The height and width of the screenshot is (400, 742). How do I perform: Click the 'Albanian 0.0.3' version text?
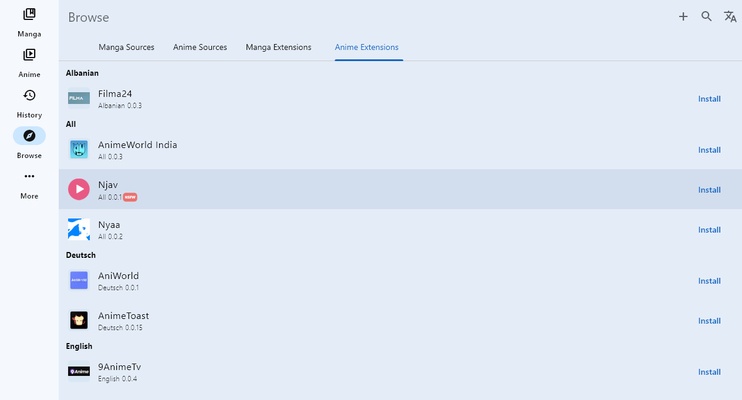pyautogui.click(x=120, y=106)
